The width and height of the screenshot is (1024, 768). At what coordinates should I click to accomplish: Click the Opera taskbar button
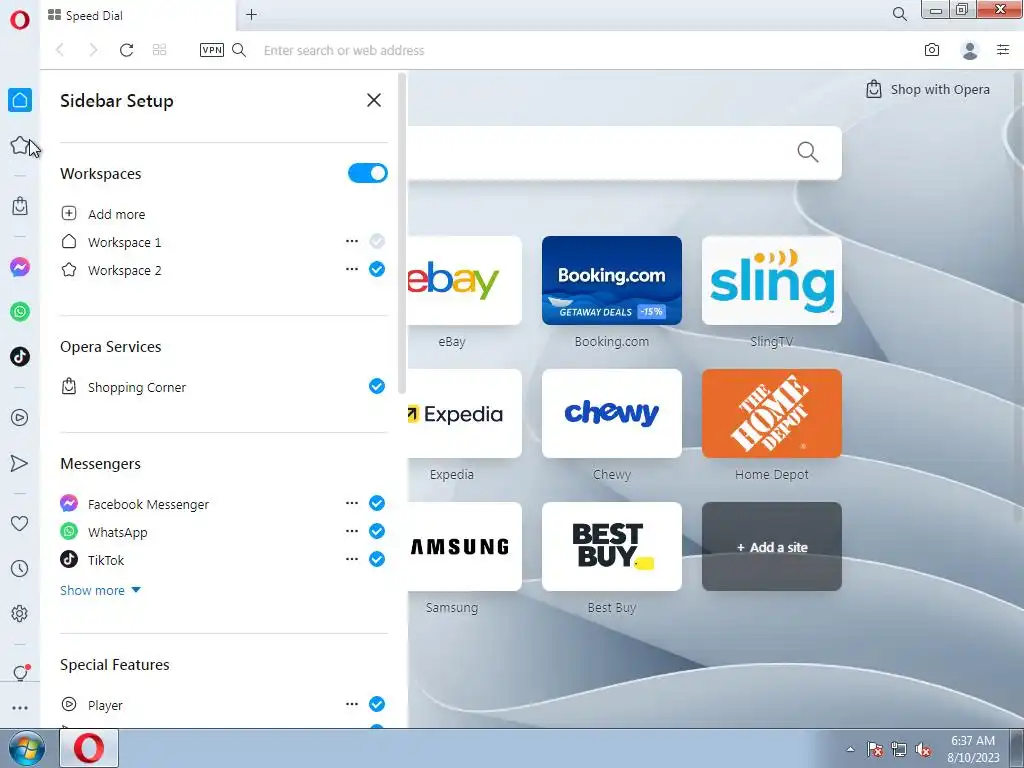[x=89, y=748]
